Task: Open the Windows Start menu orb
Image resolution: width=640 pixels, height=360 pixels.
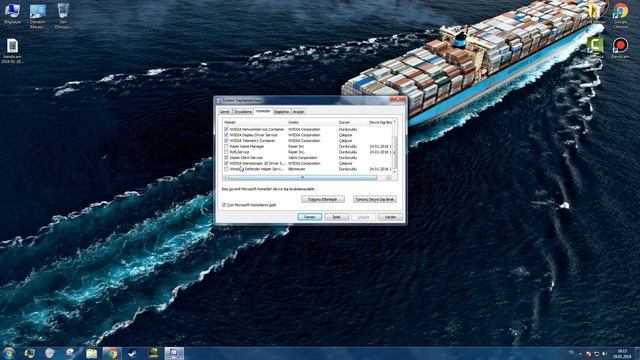Action: pyautogui.click(x=9, y=353)
